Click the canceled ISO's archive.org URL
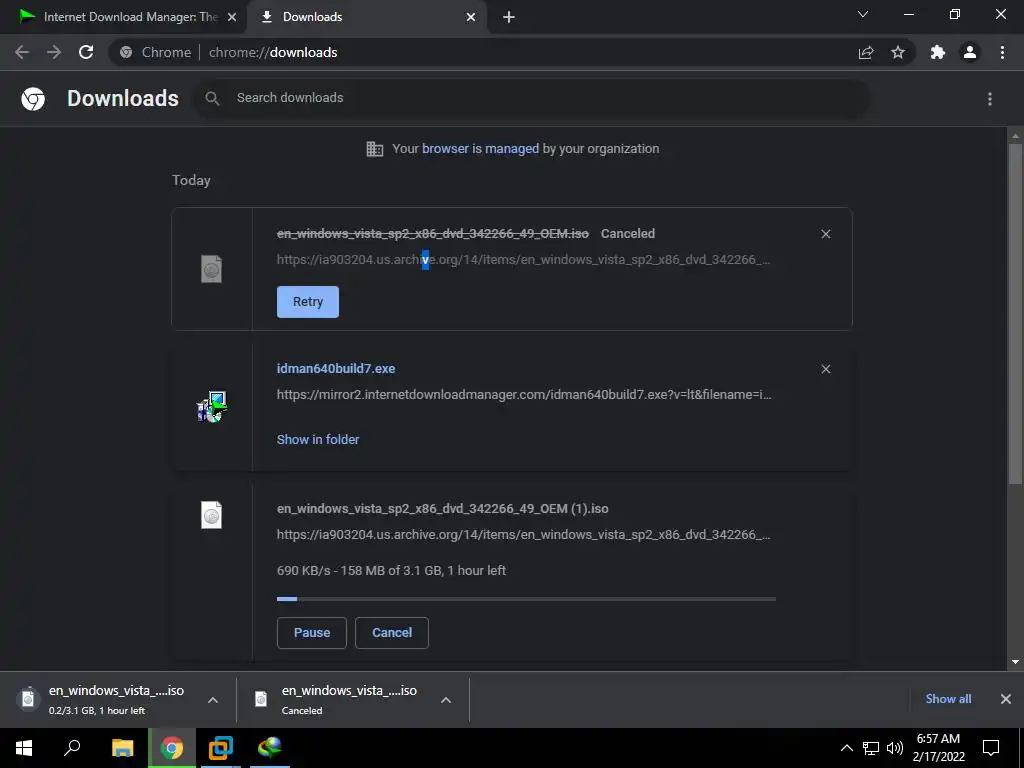 point(524,259)
